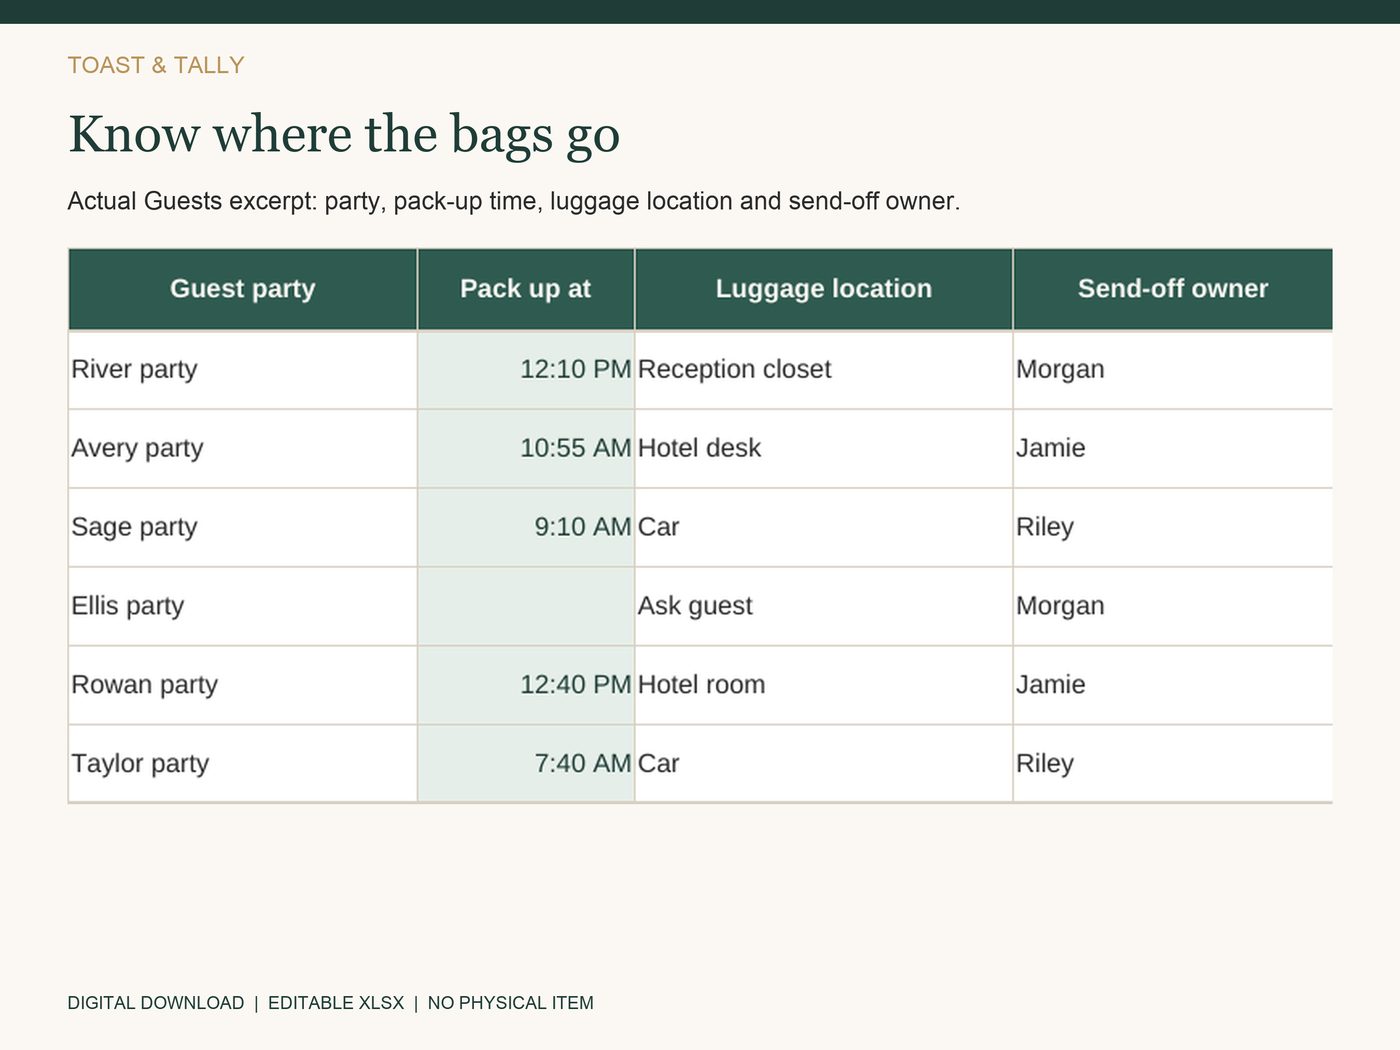Select 'Car' in the Sage party row
The image size is (1400, 1050).
pos(824,528)
